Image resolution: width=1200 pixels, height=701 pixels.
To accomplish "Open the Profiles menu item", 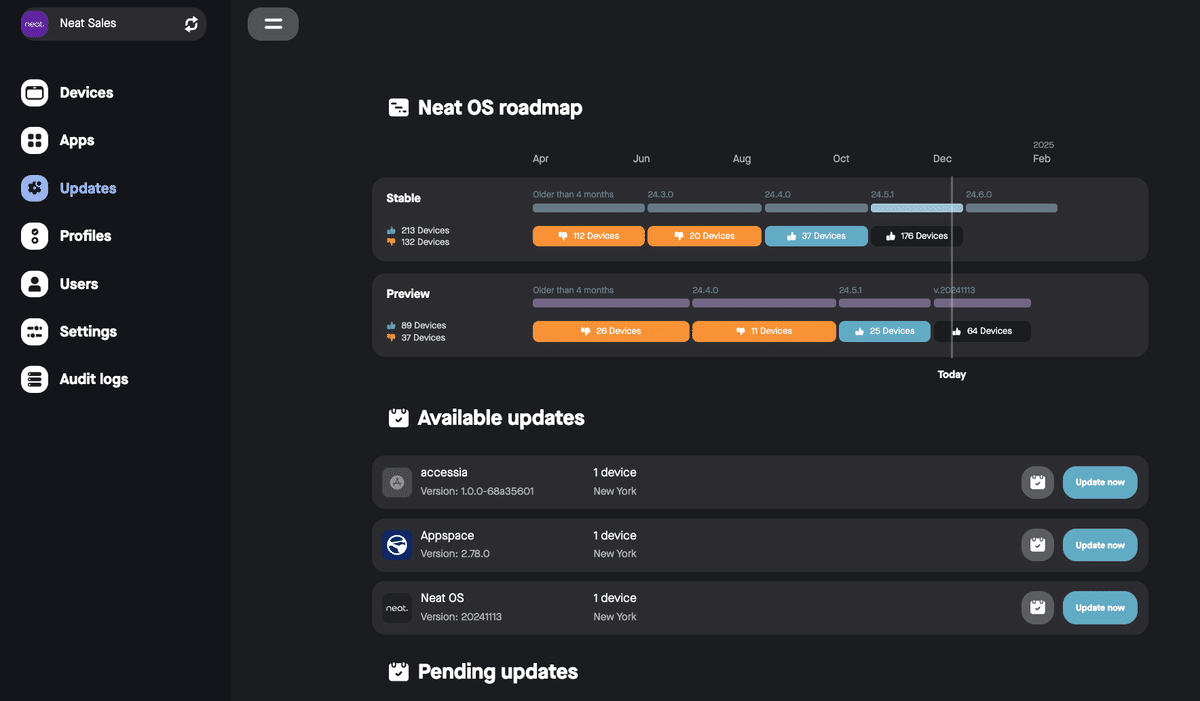I will point(85,236).
